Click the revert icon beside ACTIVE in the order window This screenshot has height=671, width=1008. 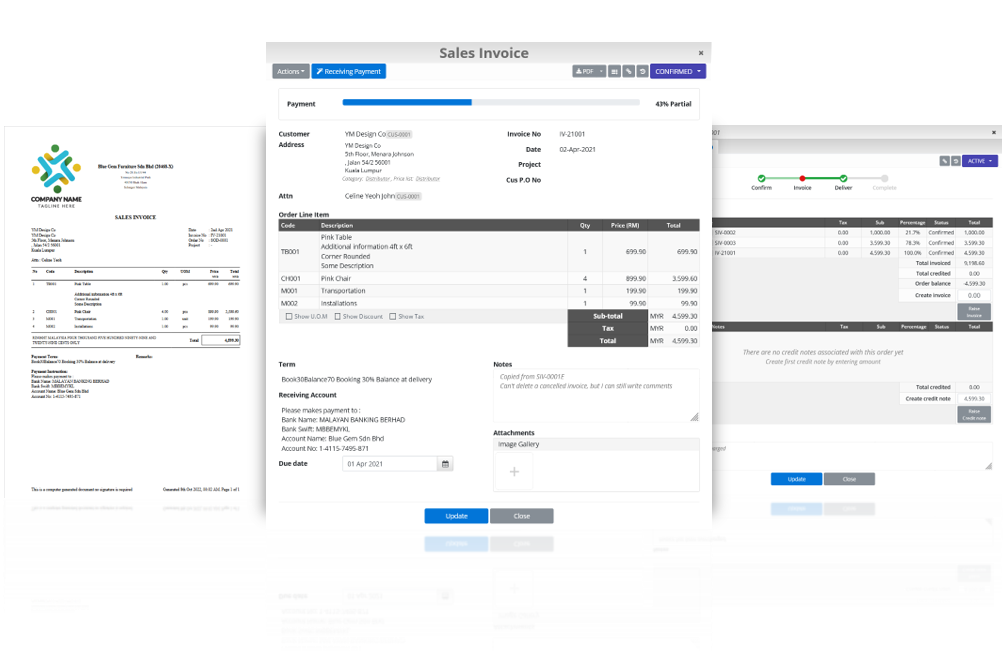pos(956,161)
